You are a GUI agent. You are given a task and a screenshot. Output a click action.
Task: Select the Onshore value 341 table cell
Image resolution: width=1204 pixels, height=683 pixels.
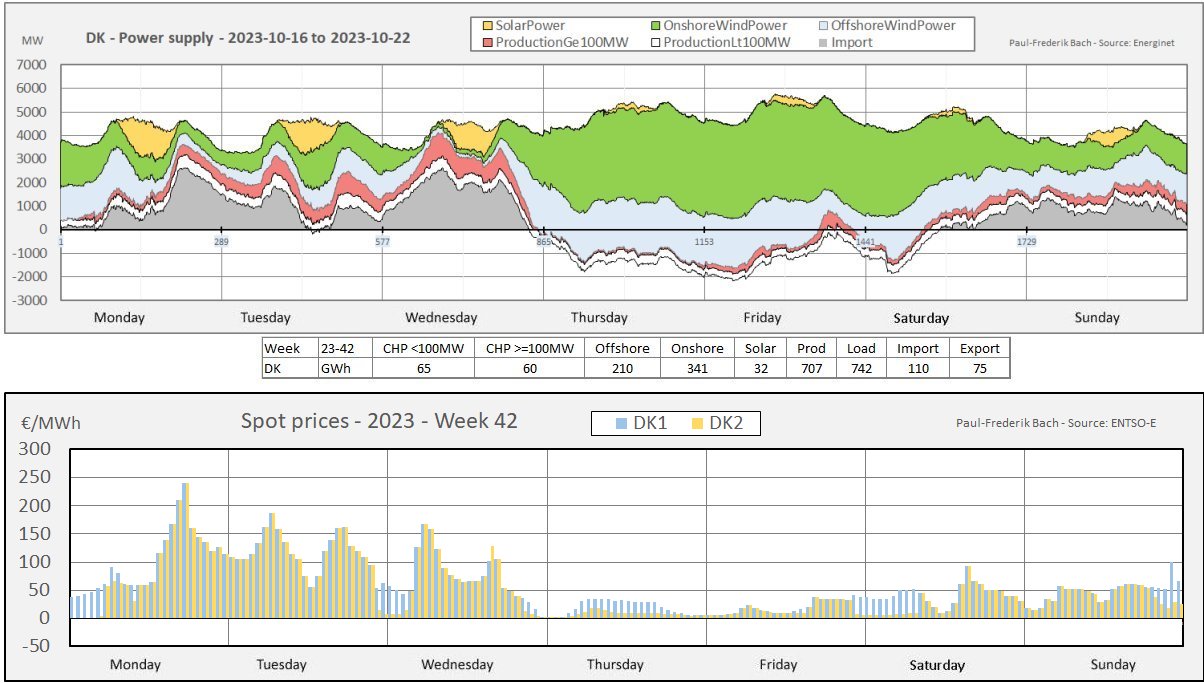697,368
